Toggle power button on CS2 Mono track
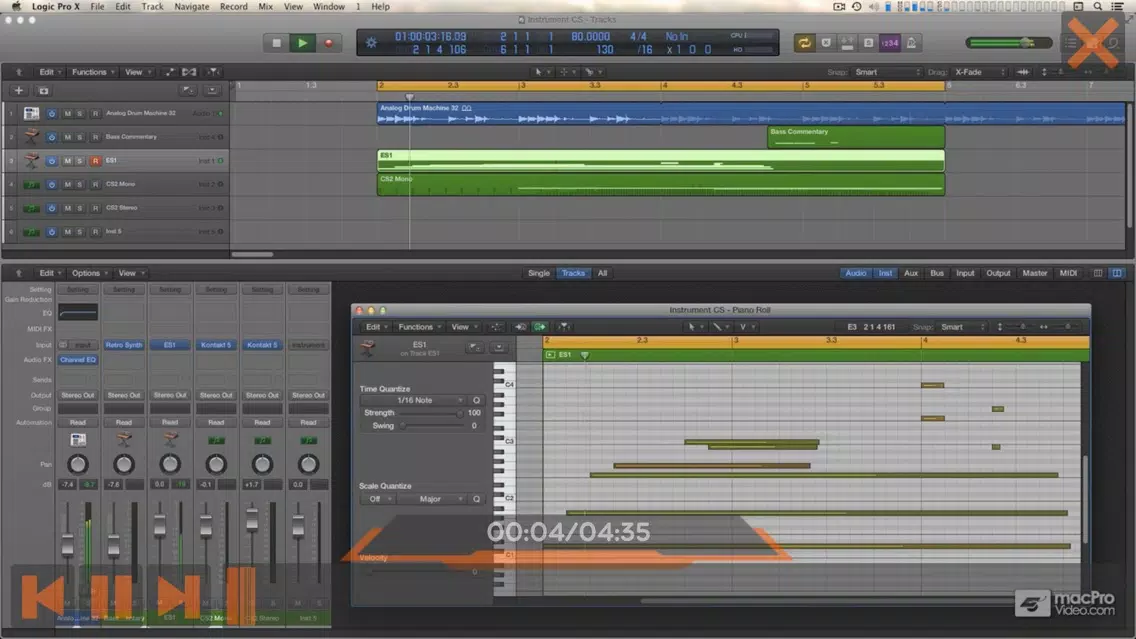This screenshot has width=1136, height=639. pos(51,185)
